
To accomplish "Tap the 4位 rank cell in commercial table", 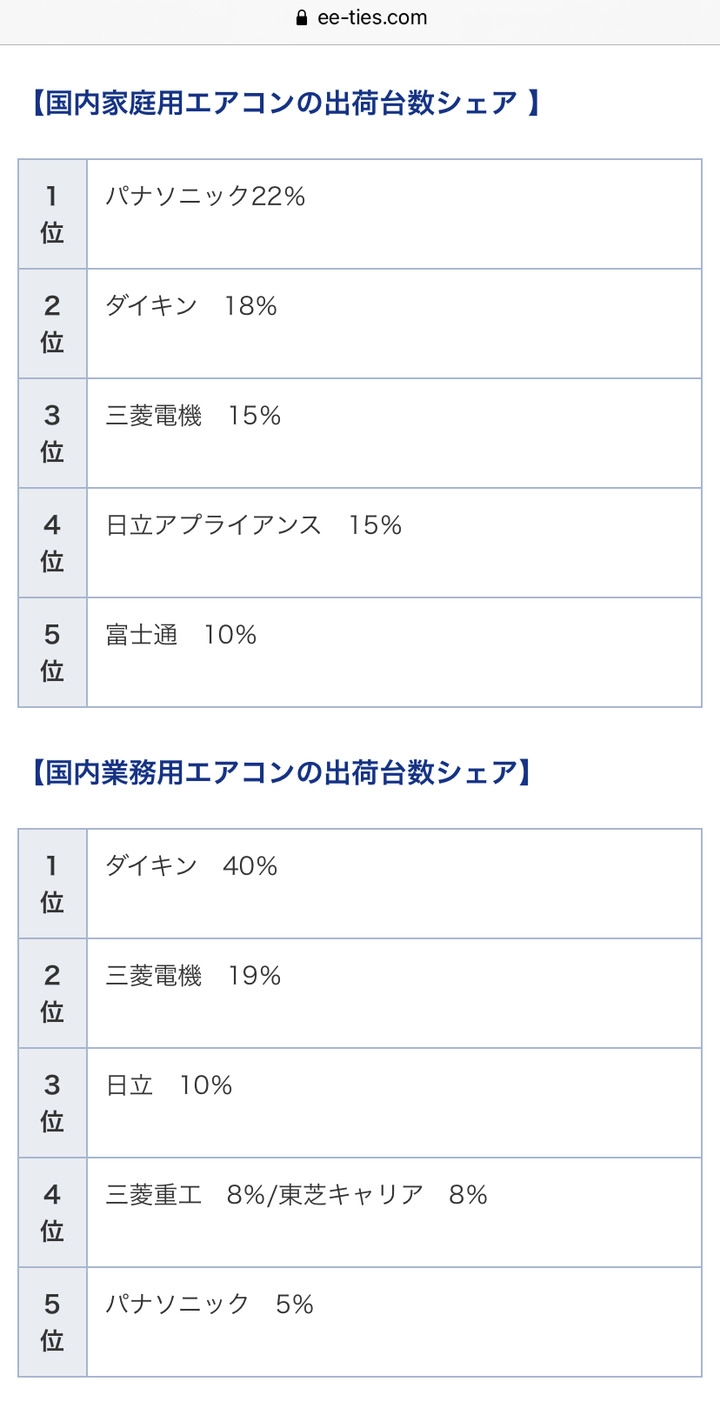I will [x=52, y=1213].
